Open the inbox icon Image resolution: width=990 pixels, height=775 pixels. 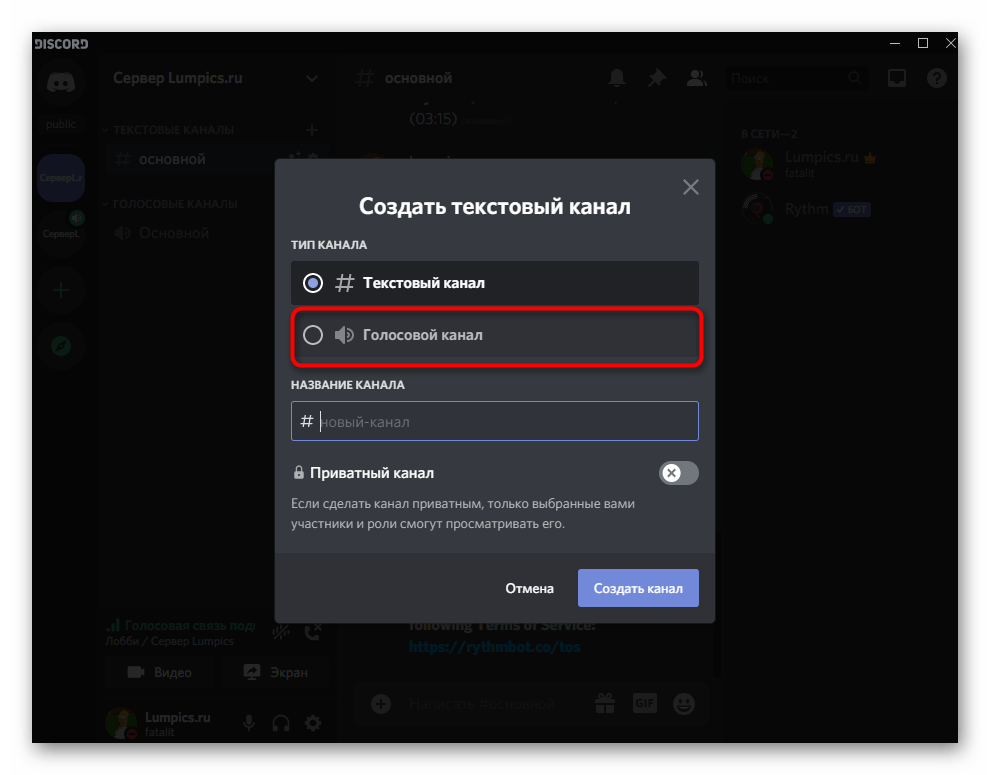click(x=897, y=78)
